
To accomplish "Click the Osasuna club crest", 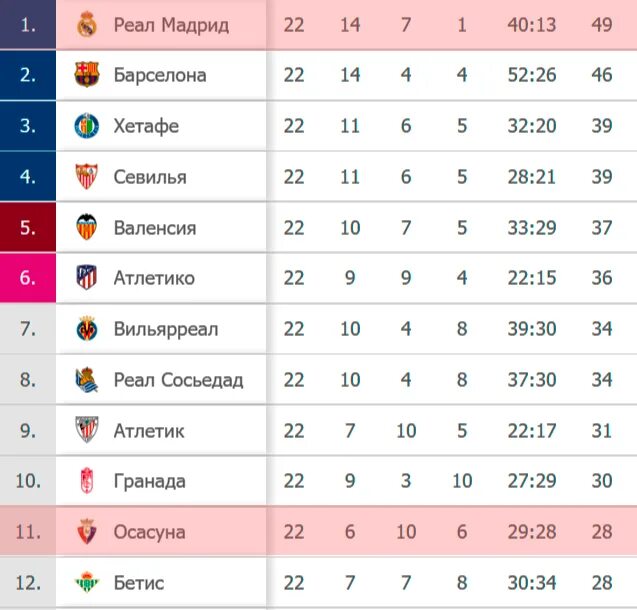I will (87, 532).
